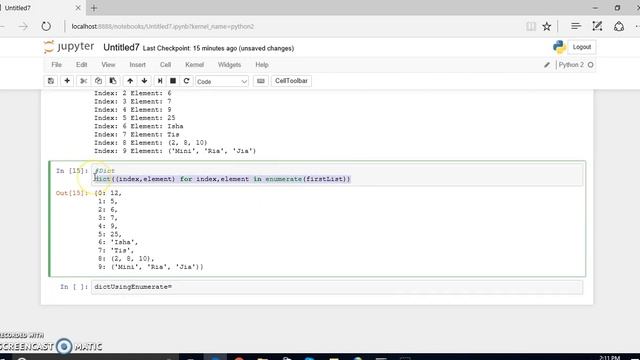Image resolution: width=640 pixels, height=360 pixels.
Task: Interrupt the kernel with the stop icon
Action: (173, 81)
